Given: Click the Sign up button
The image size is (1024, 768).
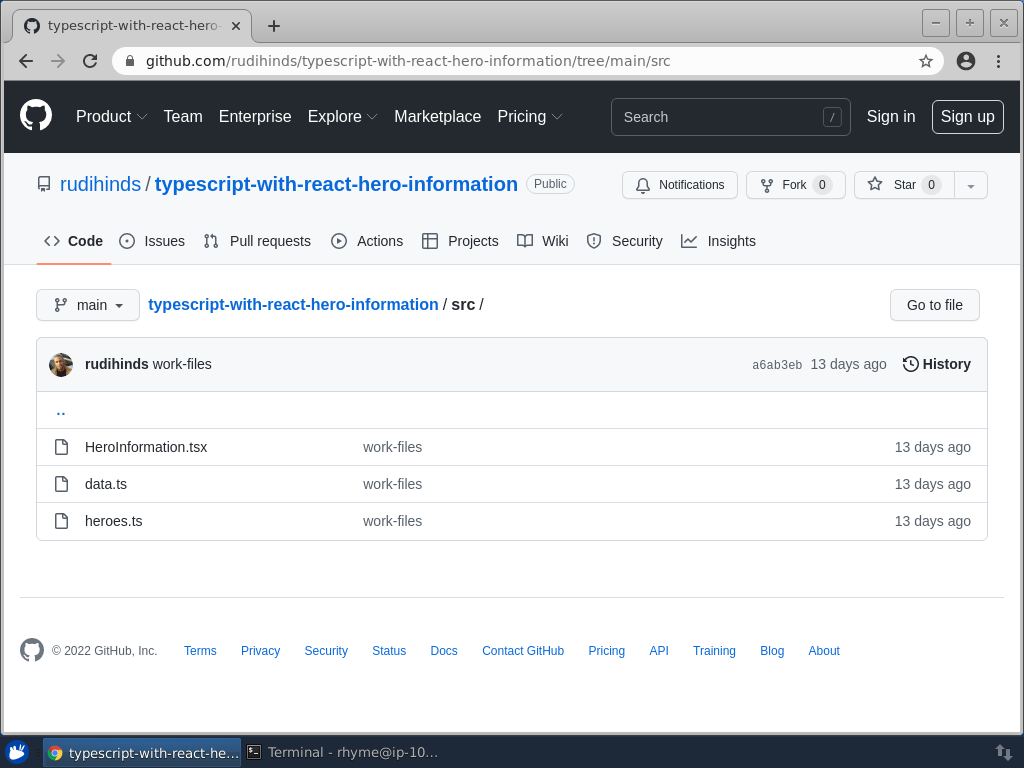Looking at the screenshot, I should click(967, 117).
